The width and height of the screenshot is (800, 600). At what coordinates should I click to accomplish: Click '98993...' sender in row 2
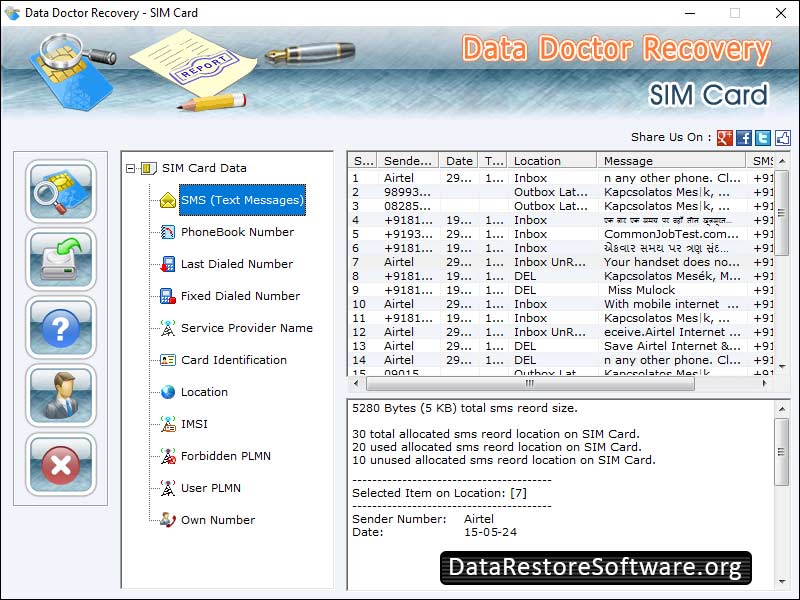tap(407, 192)
